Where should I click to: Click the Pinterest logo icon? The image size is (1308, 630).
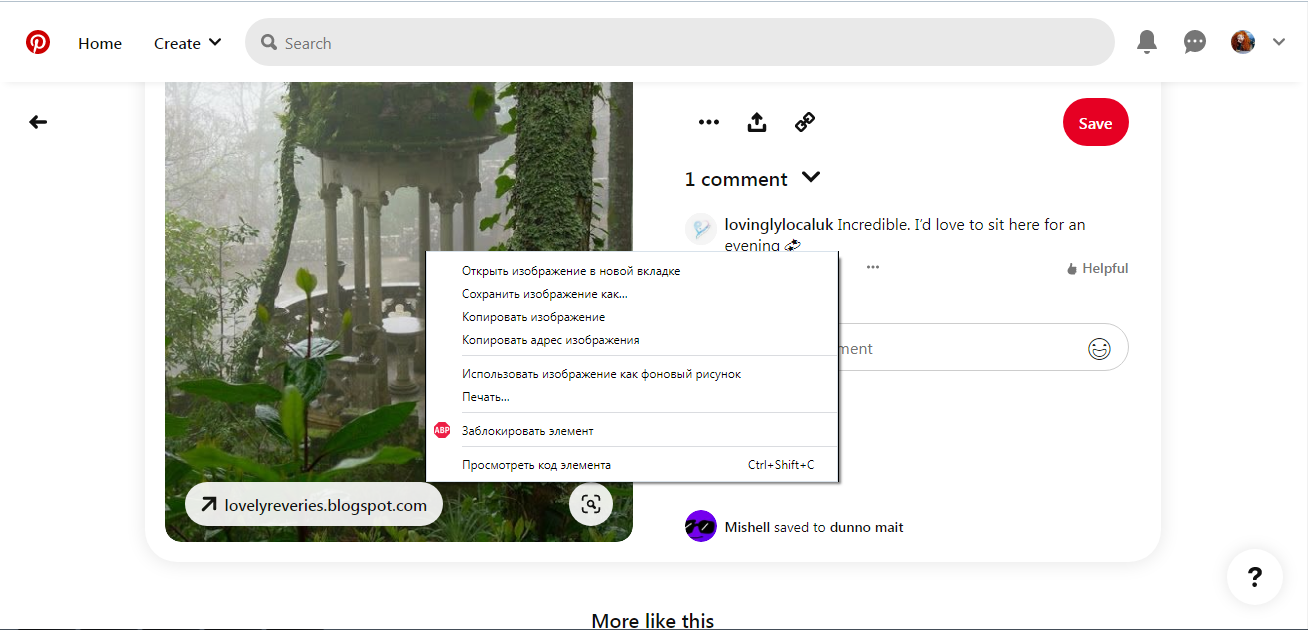pyautogui.click(x=38, y=43)
